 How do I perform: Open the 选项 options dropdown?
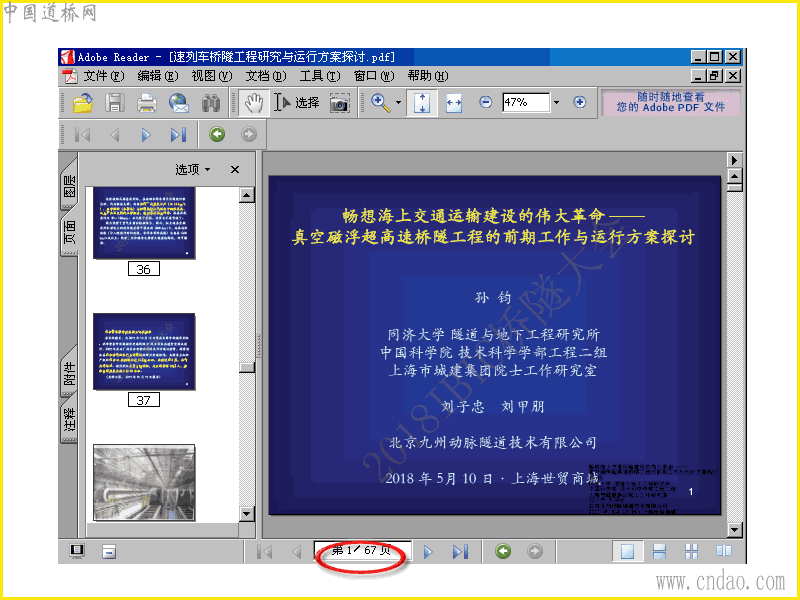(x=193, y=169)
